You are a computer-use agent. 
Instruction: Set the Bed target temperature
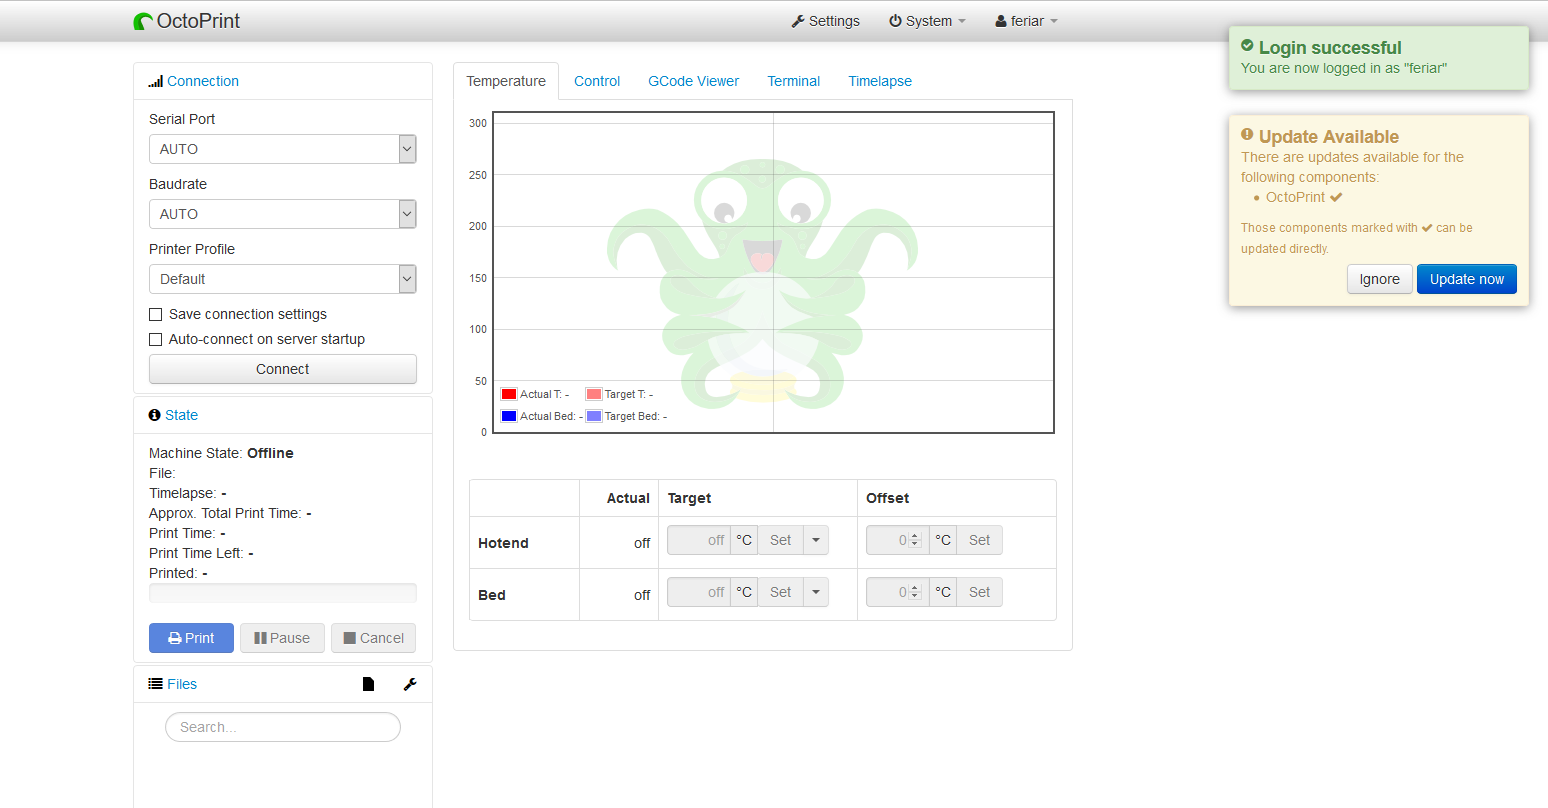[780, 592]
